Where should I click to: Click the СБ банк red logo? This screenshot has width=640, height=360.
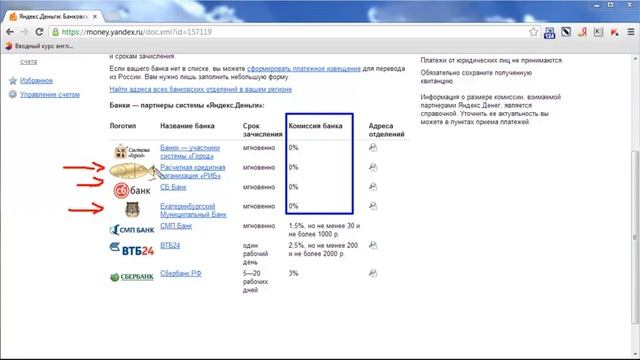132,191
